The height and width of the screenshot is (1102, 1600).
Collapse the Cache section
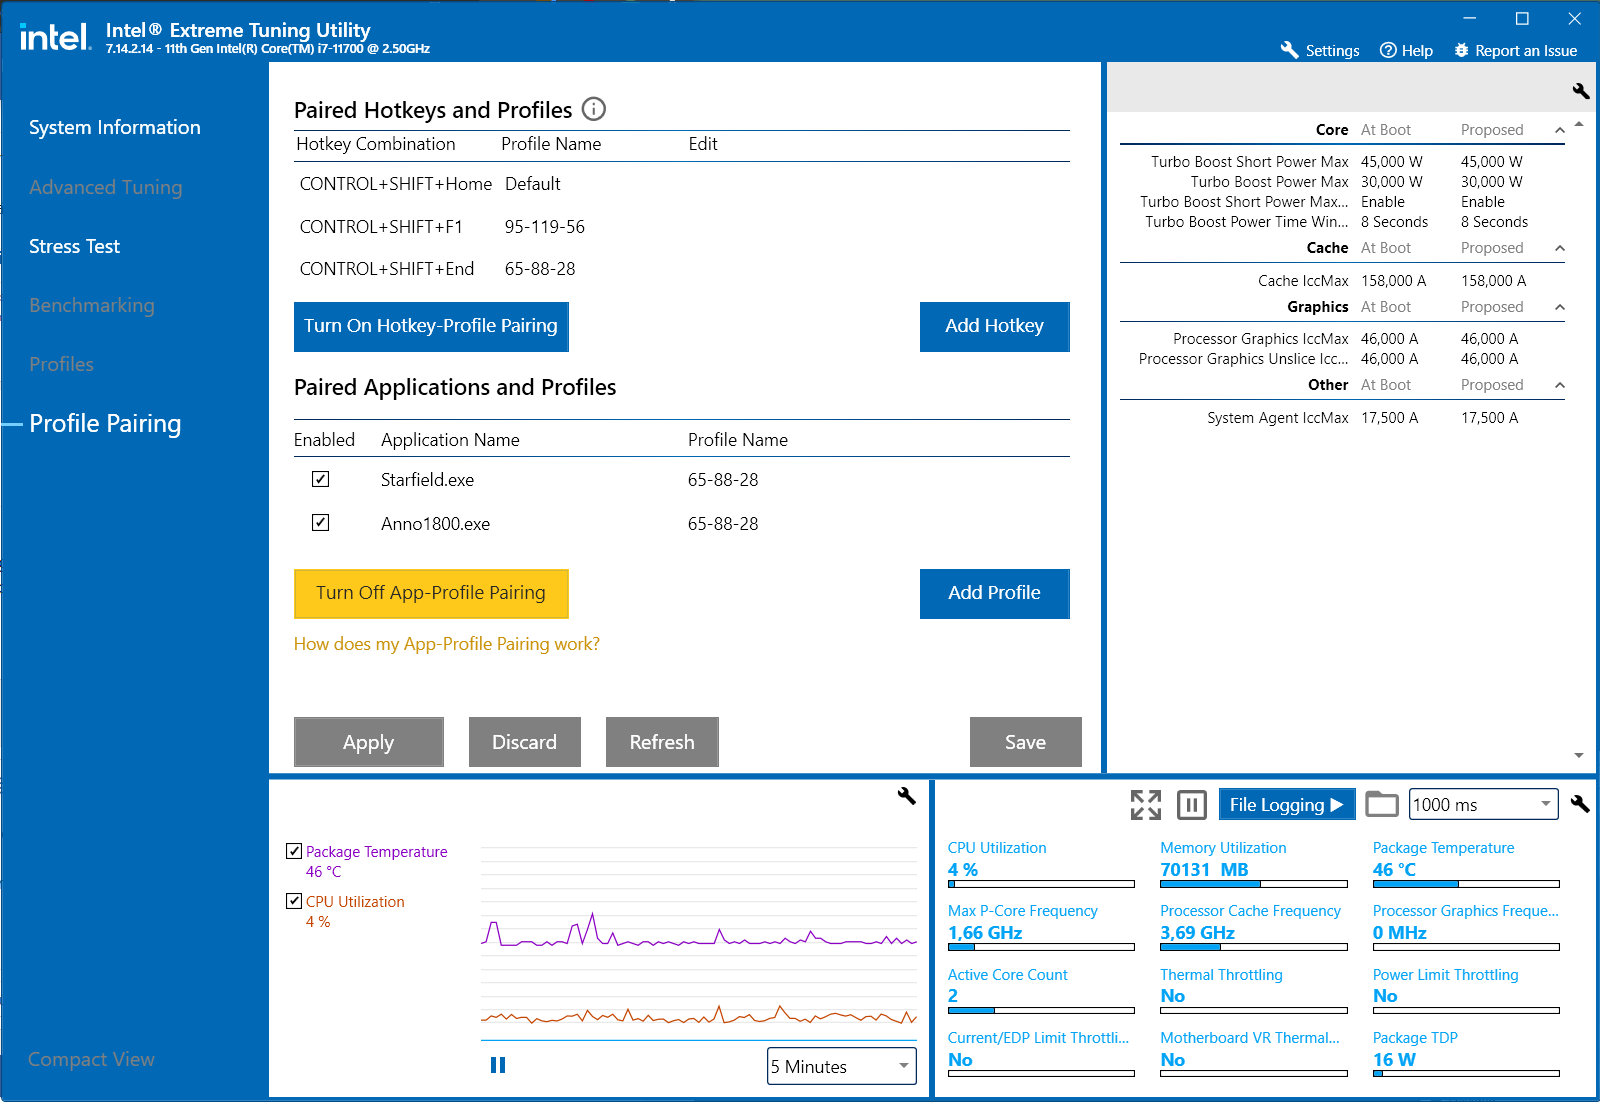click(1559, 248)
